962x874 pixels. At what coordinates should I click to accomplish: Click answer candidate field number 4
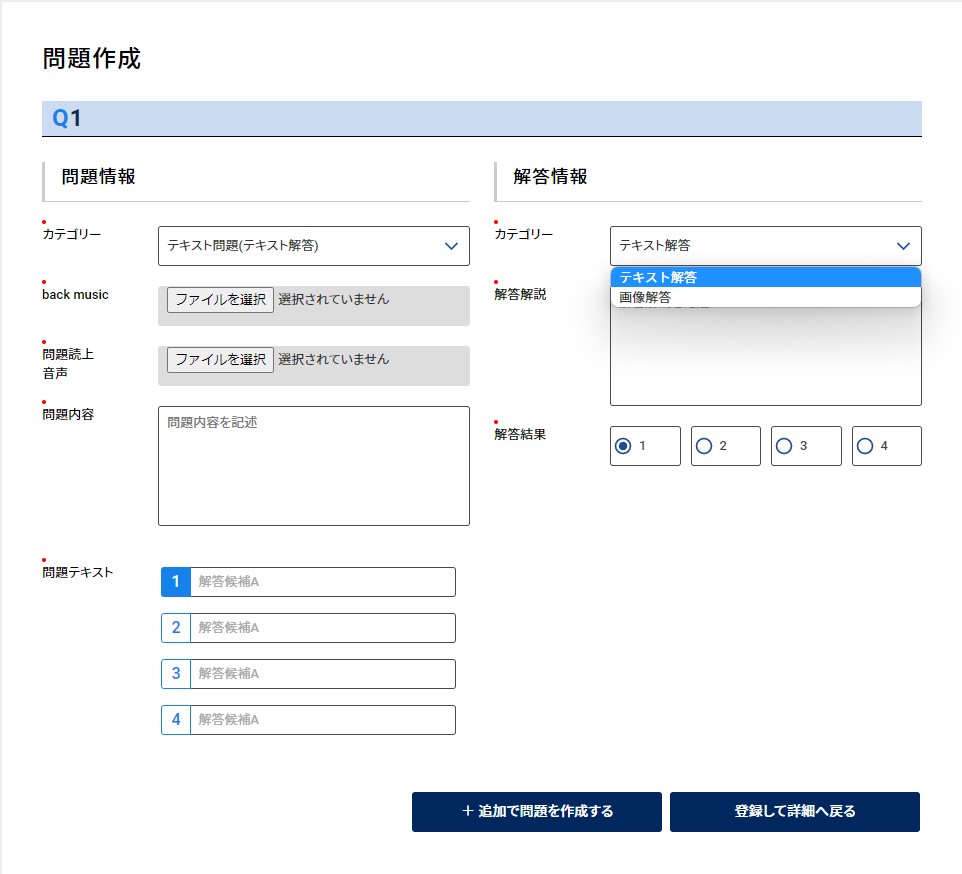(322, 720)
